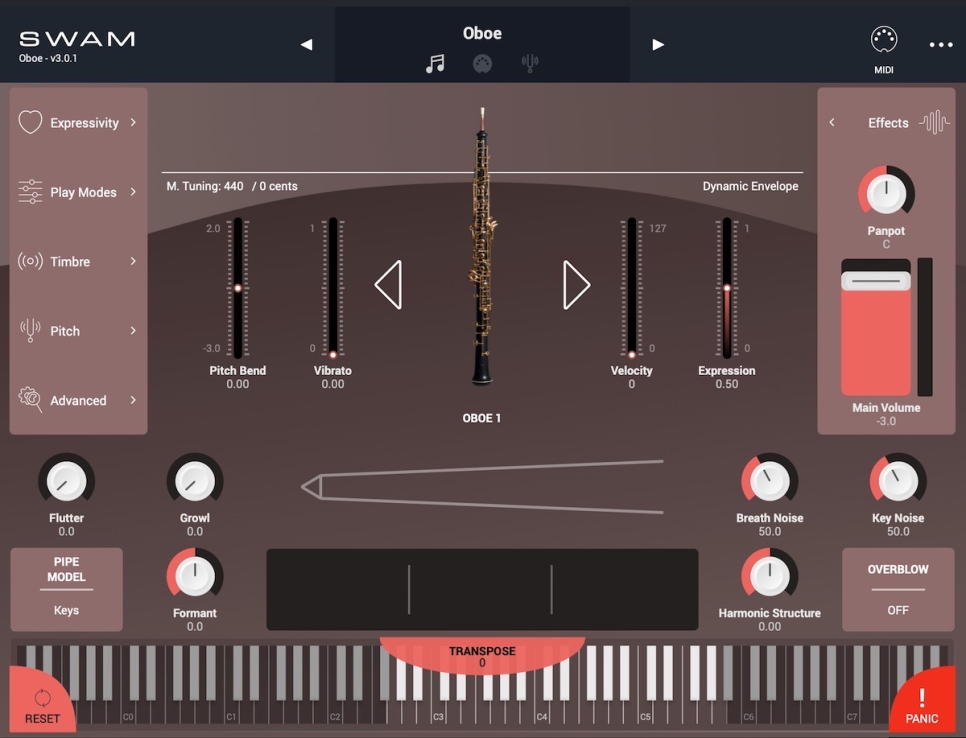Image resolution: width=966 pixels, height=738 pixels.
Task: Open the MIDI settings icon
Action: click(x=883, y=40)
